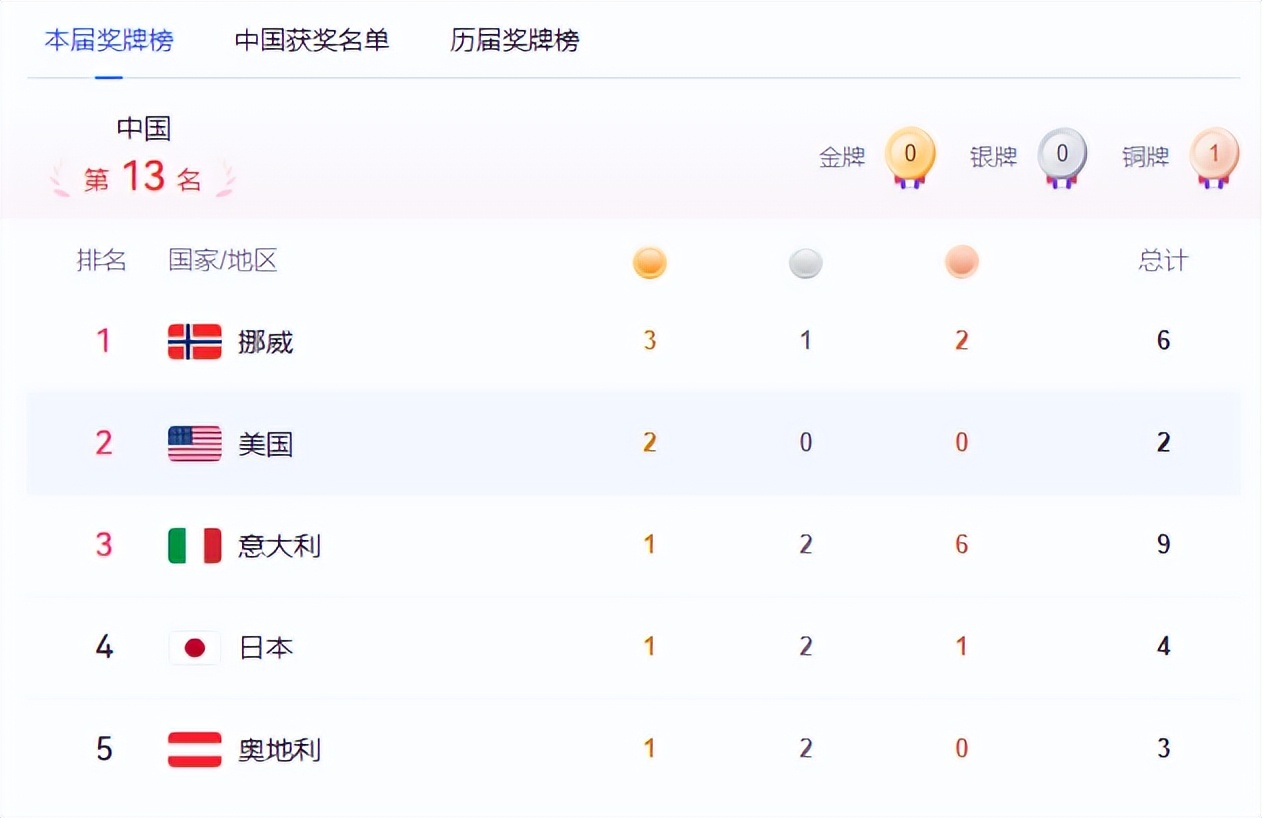
Task: Click the silver medal icon showing 0
Action: (x=1062, y=155)
